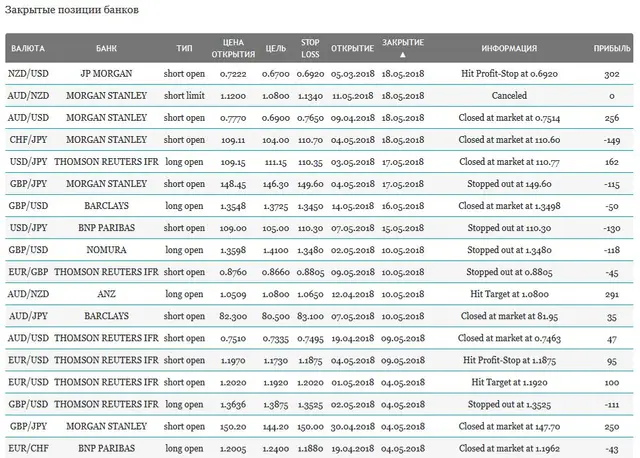Click 'Hit Target at 1.0800' cell
The height and width of the screenshot is (458, 640).
tap(509, 294)
